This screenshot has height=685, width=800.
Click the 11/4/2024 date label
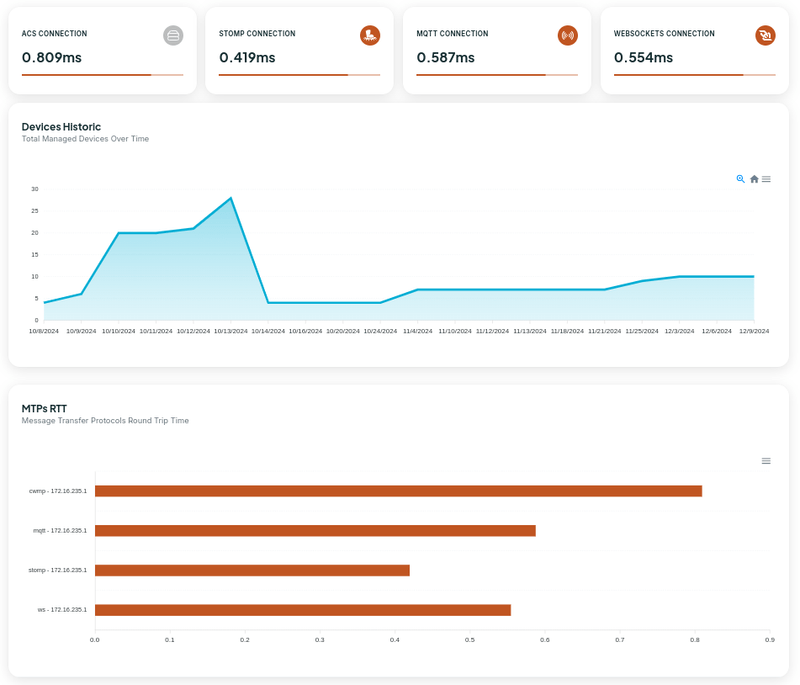click(418, 331)
